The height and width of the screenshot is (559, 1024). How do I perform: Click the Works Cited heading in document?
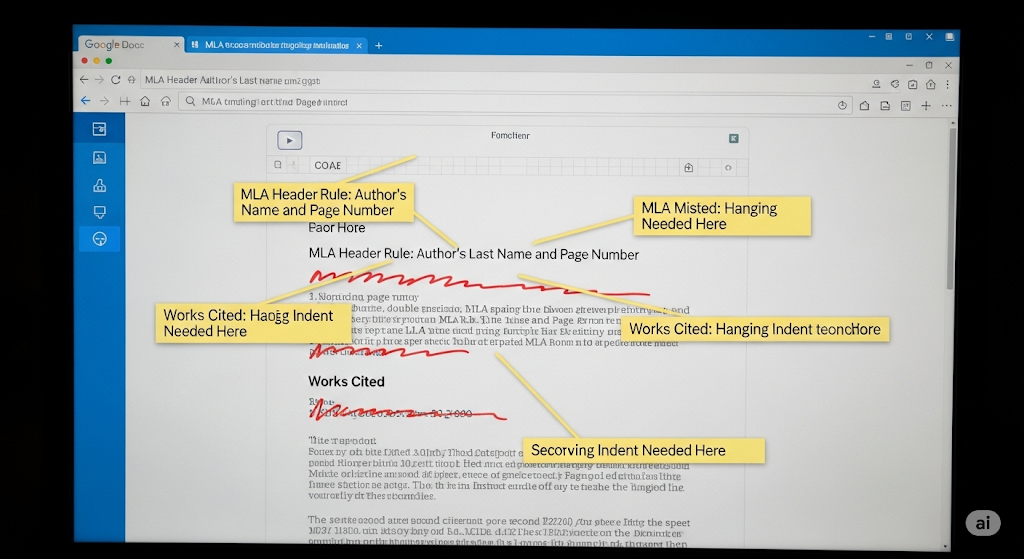pyautogui.click(x=346, y=381)
